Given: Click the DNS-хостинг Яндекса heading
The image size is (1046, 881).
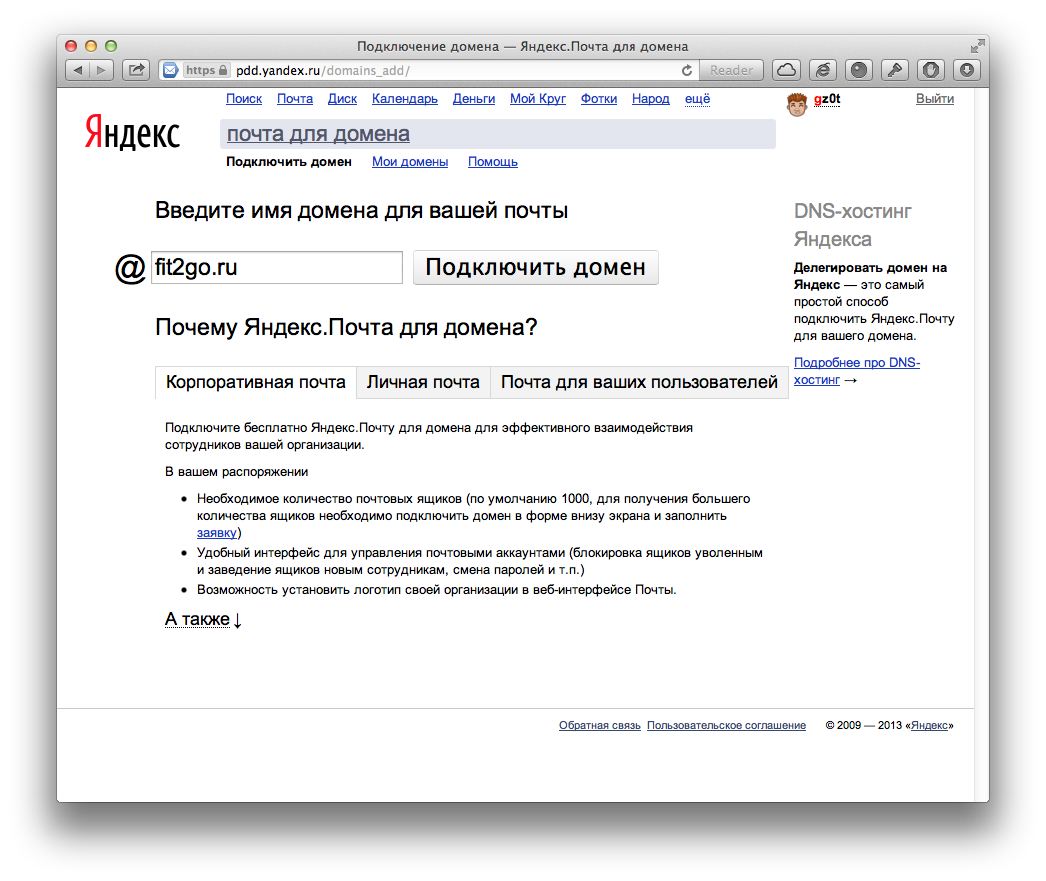Looking at the screenshot, I should coord(853,225).
